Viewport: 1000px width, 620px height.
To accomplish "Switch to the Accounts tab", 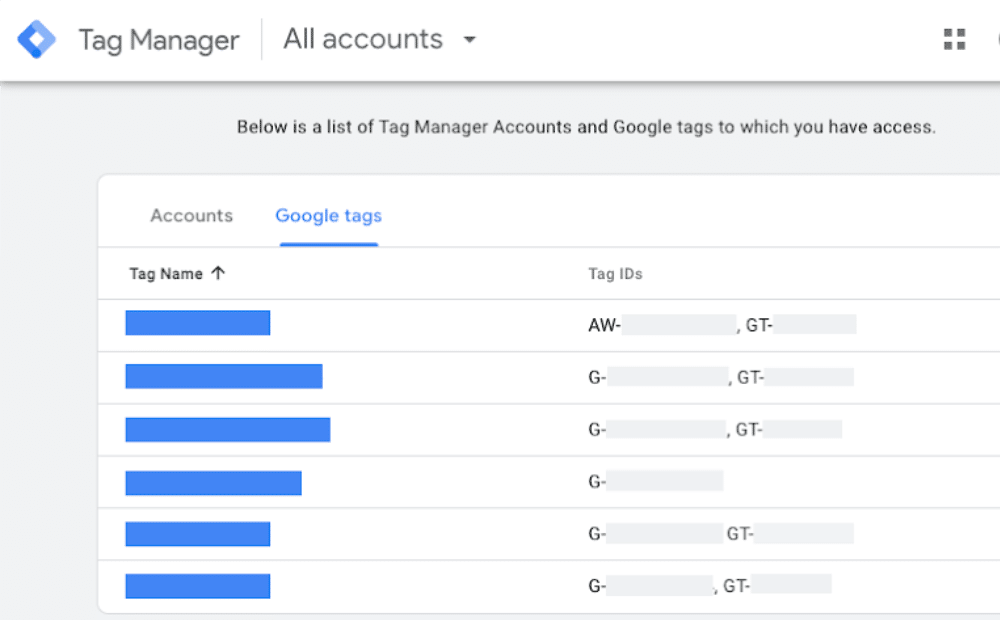I will pyautogui.click(x=191, y=215).
